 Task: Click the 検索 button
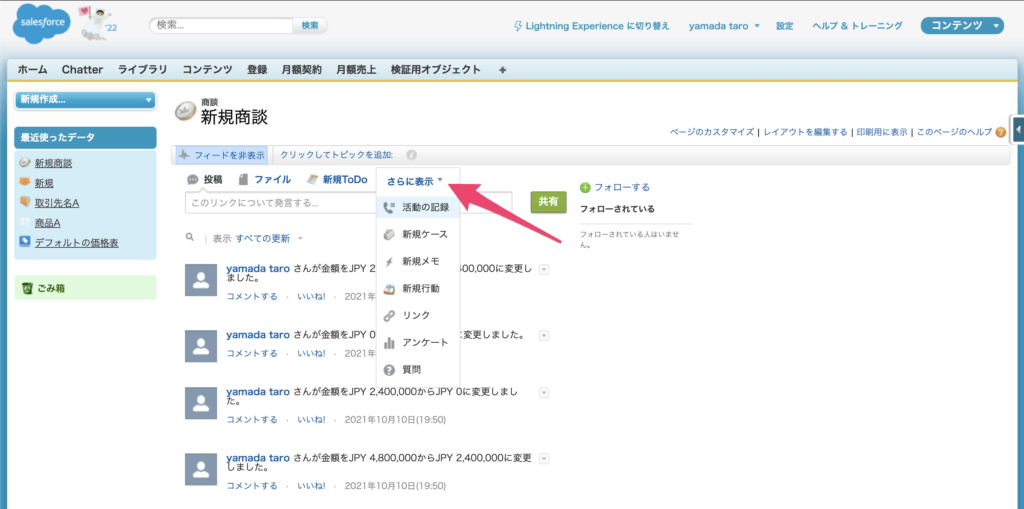[x=310, y=25]
